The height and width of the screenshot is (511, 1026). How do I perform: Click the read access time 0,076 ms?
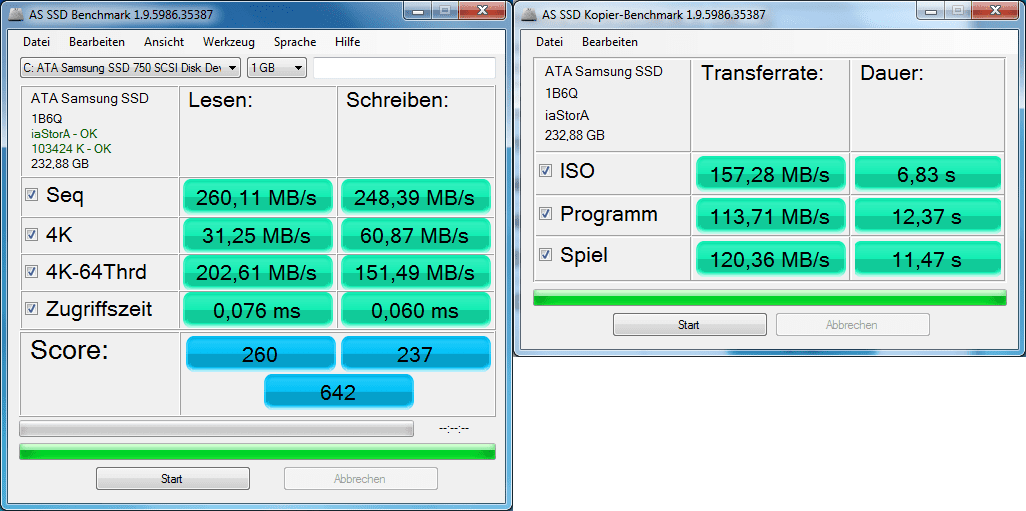[258, 309]
